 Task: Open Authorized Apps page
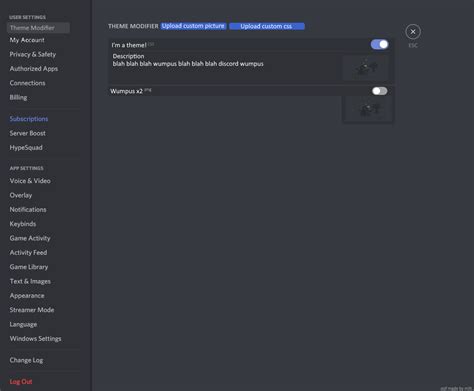(34, 69)
